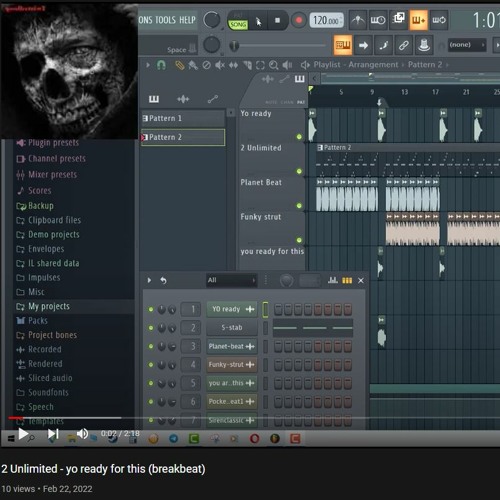Image resolution: width=500 pixels, height=500 pixels.
Task: Click the playback speaker tool in playlist
Action: point(287,65)
